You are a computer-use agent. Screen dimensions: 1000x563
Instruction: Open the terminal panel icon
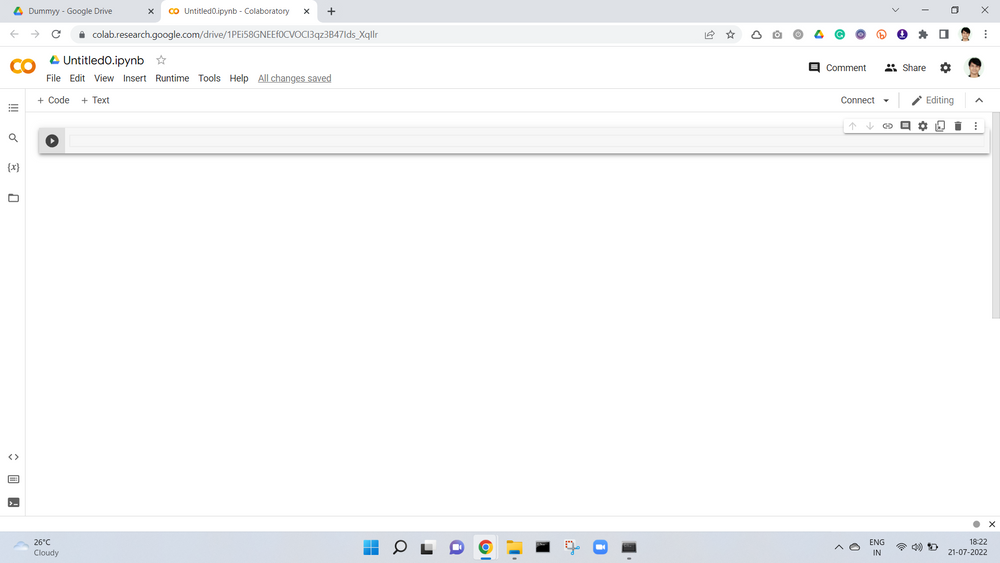coord(13,502)
